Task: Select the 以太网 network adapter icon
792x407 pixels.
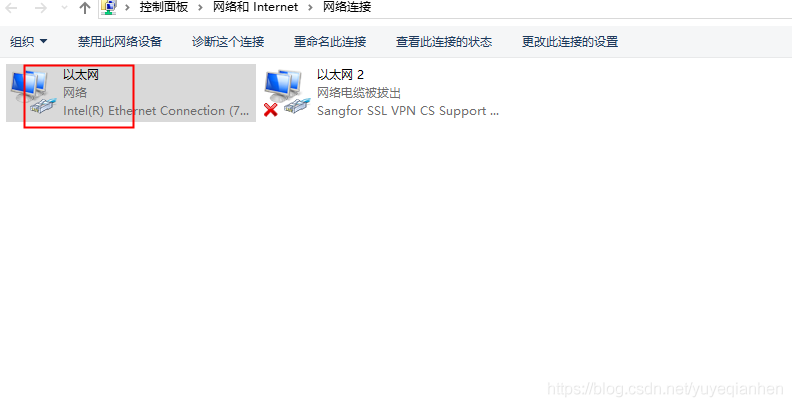Action: point(33,92)
